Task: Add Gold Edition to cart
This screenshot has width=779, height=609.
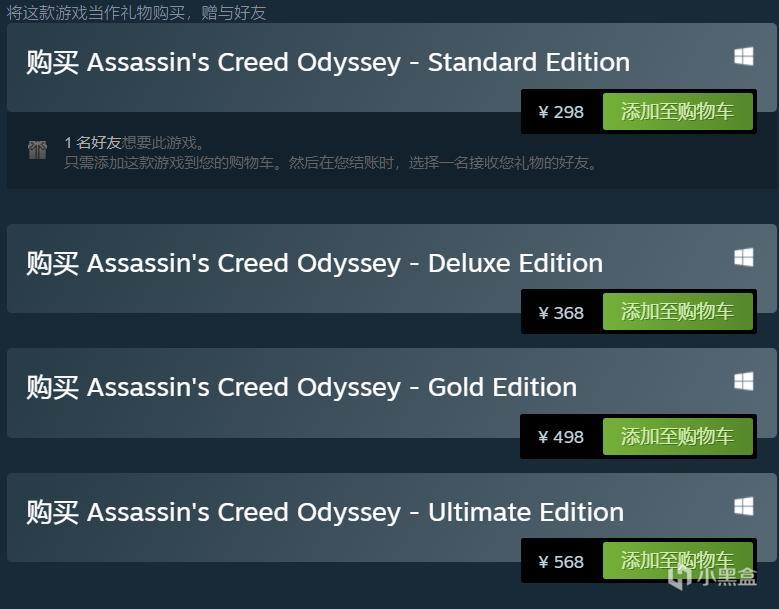Action: [678, 437]
